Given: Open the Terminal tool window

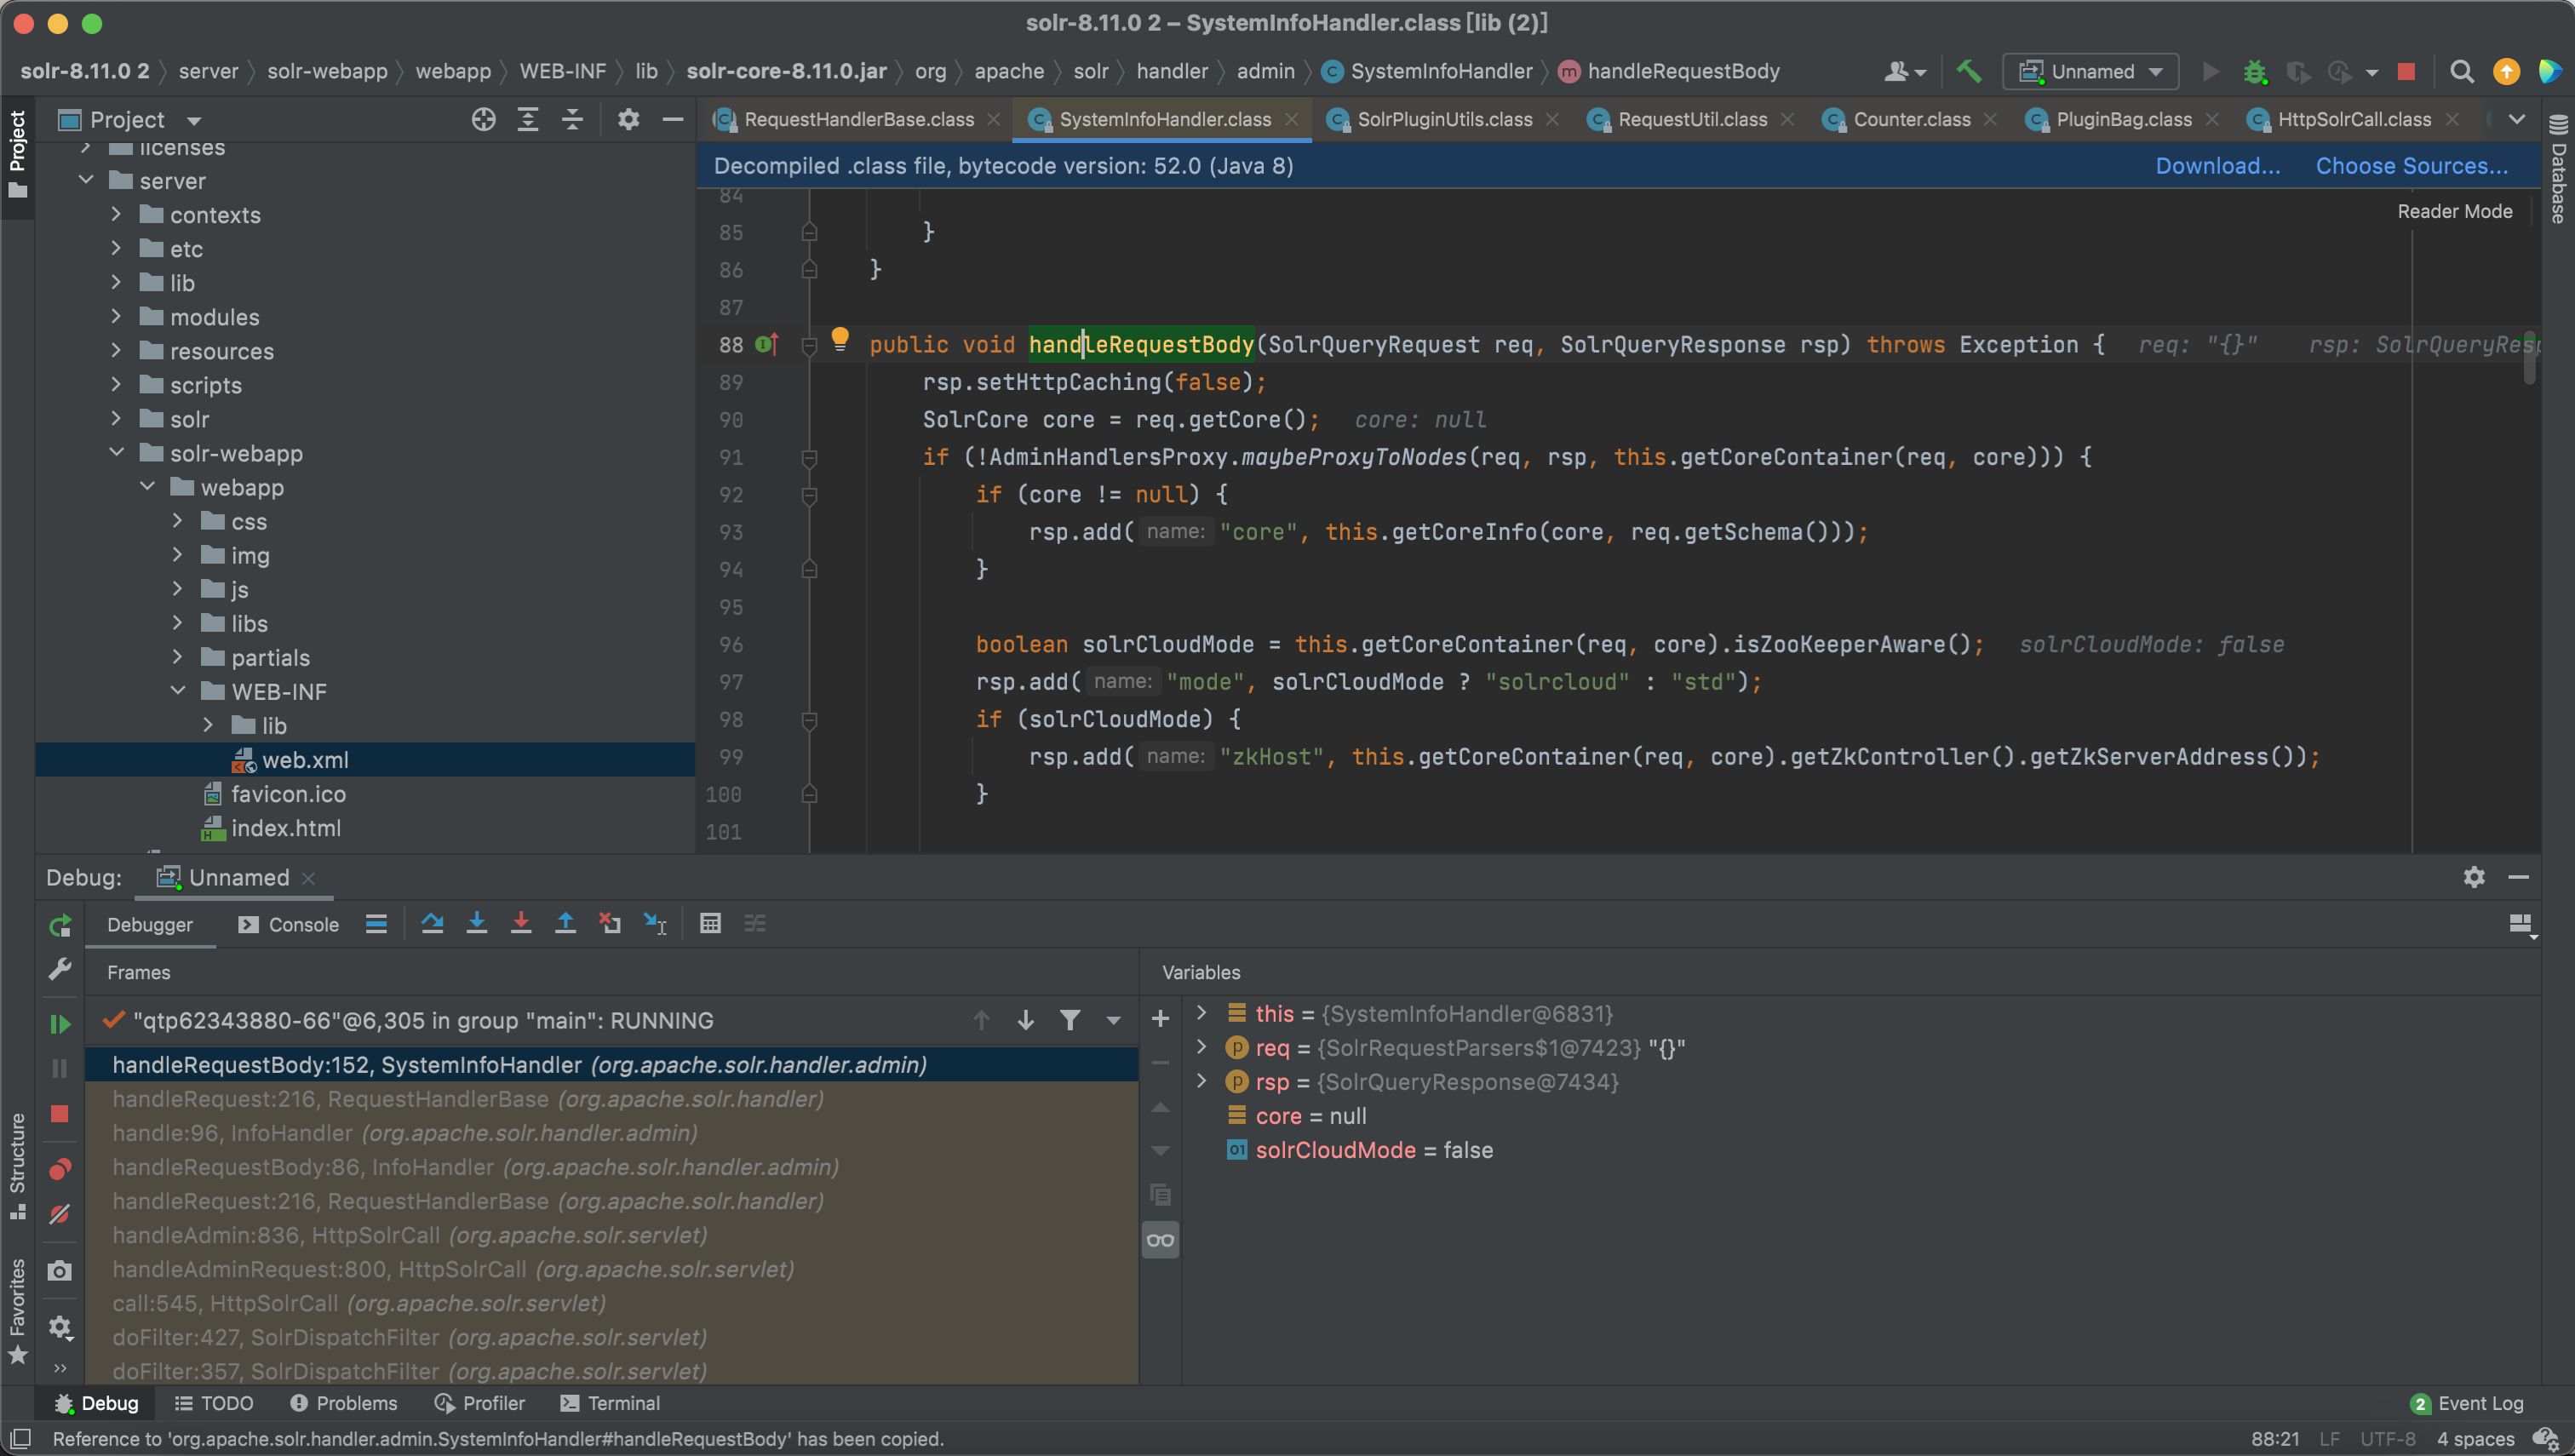Looking at the screenshot, I should 610,1403.
